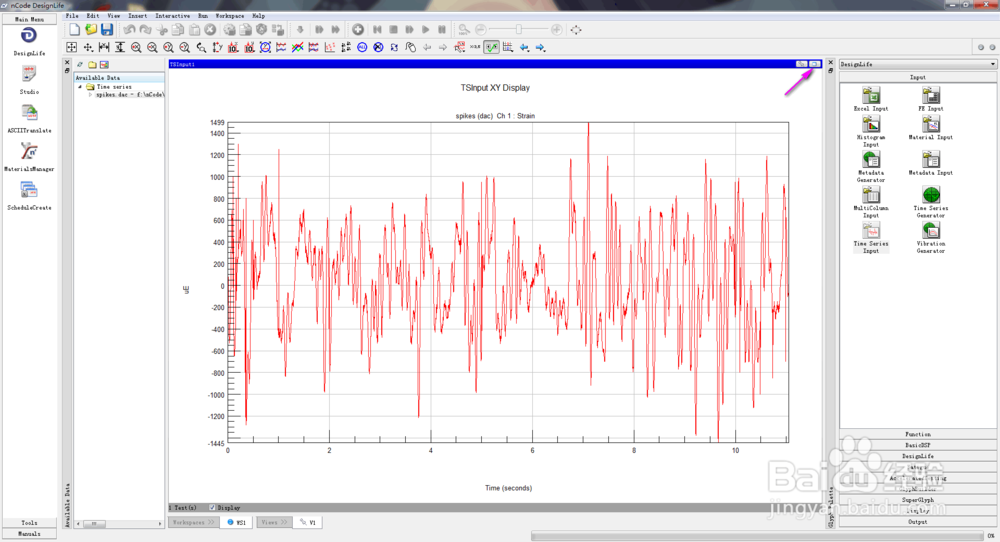Select the Material Input glyph
The height and width of the screenshot is (542, 1000).
[930, 128]
